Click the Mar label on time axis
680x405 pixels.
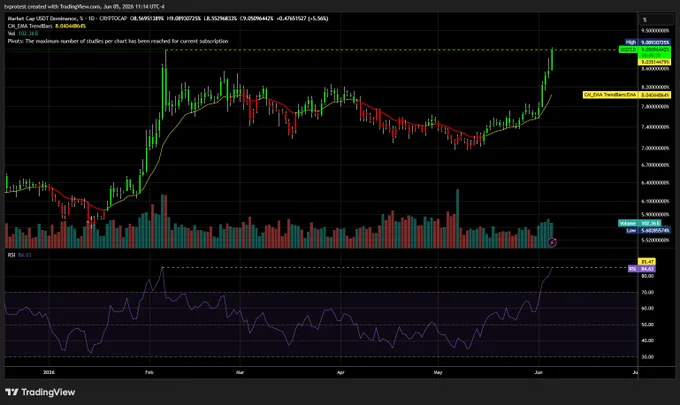pyautogui.click(x=240, y=372)
